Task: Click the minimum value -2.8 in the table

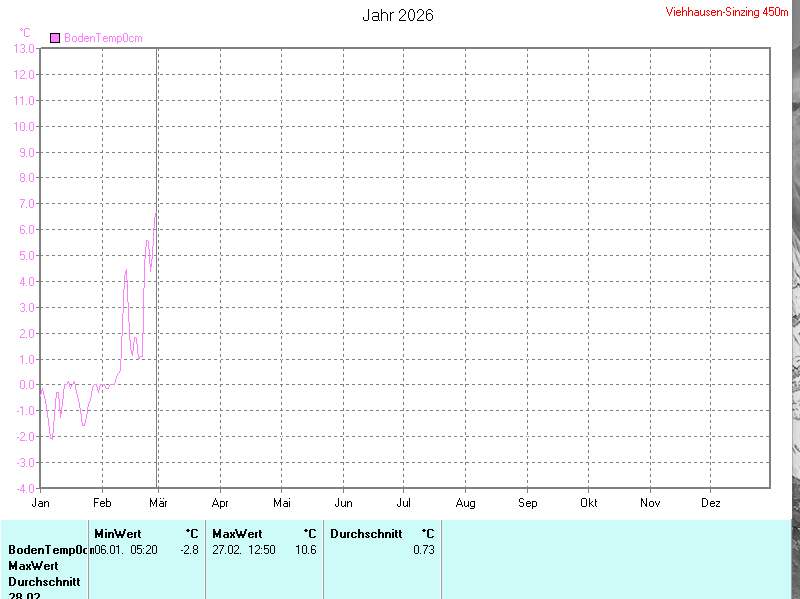Action: pos(188,550)
